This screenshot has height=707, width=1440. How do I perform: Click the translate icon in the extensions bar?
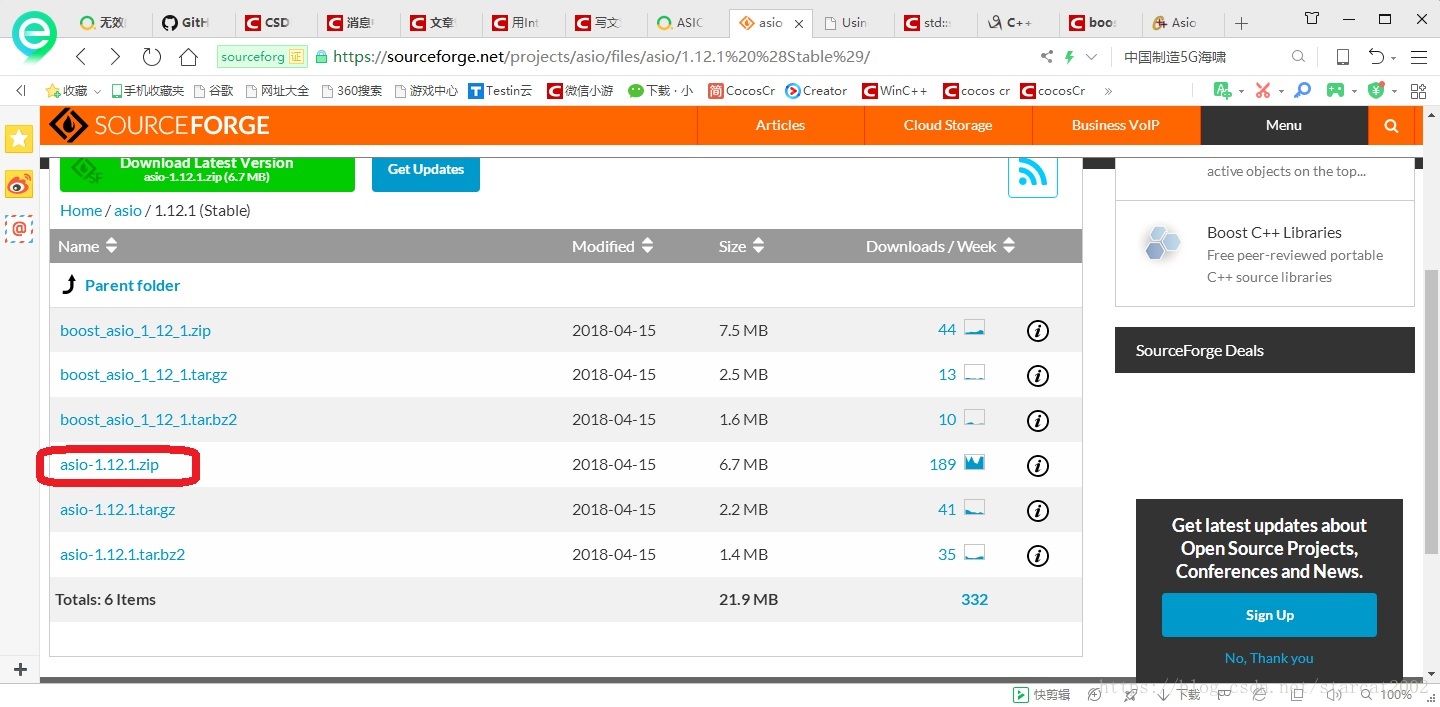click(1222, 90)
